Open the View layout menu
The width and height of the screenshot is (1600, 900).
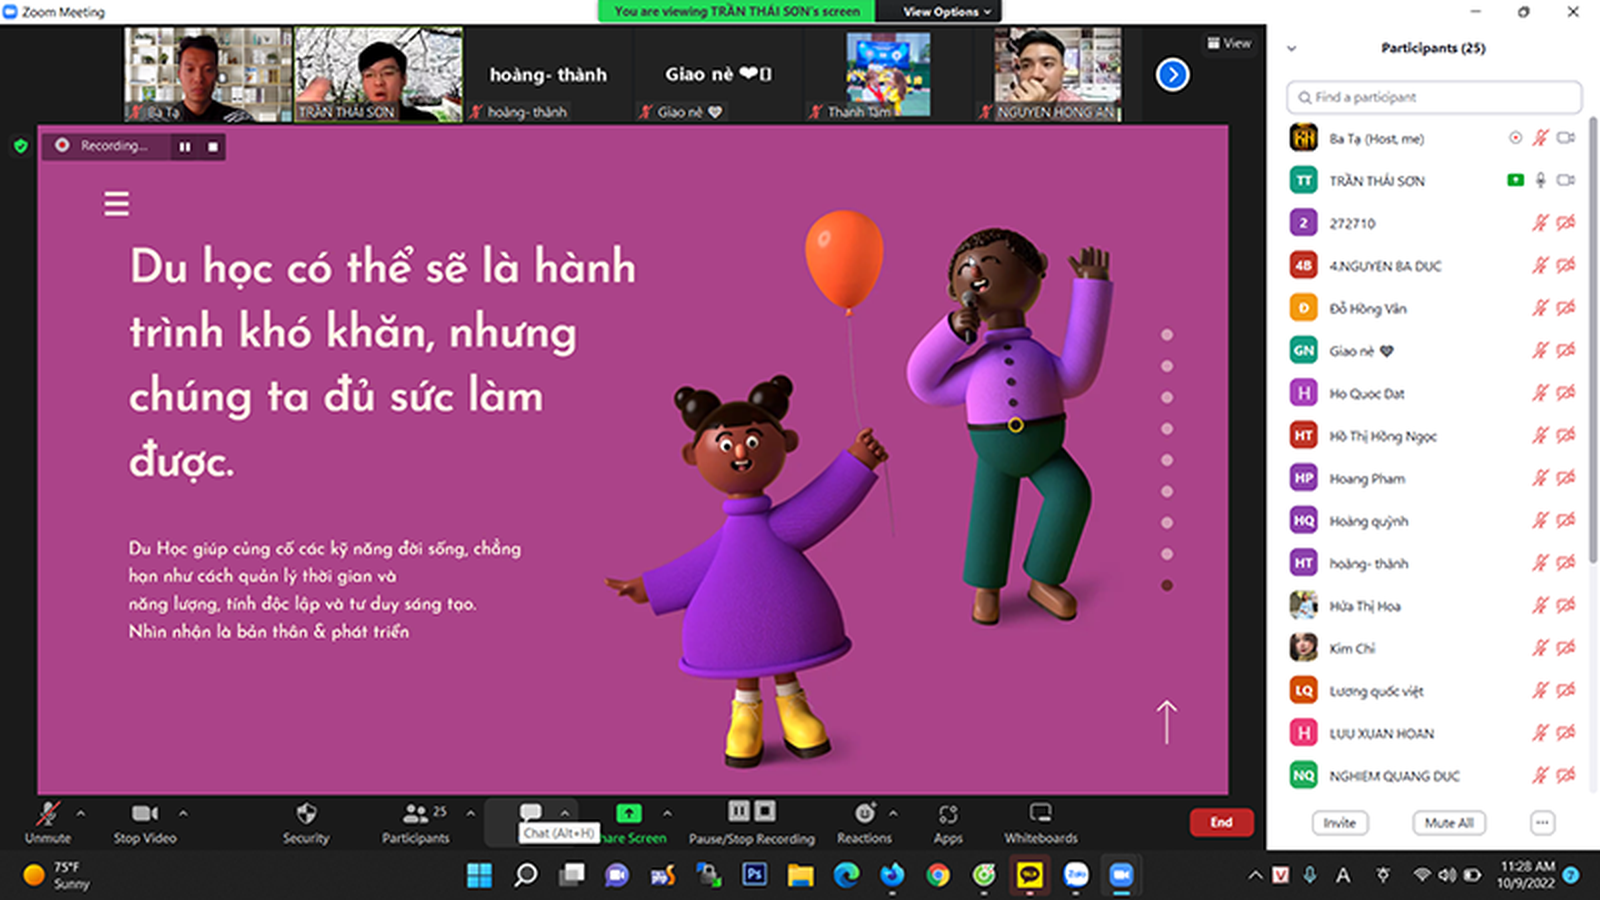[1229, 43]
